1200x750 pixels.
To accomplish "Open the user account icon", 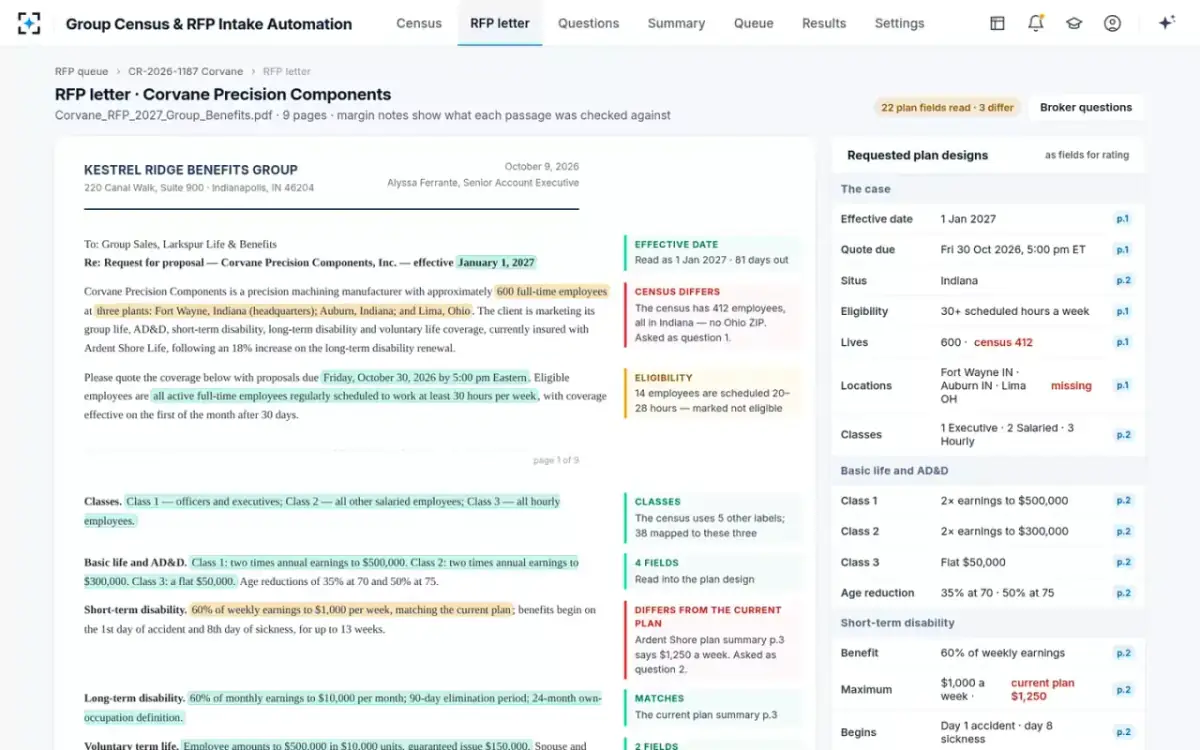I will [x=1112, y=23].
